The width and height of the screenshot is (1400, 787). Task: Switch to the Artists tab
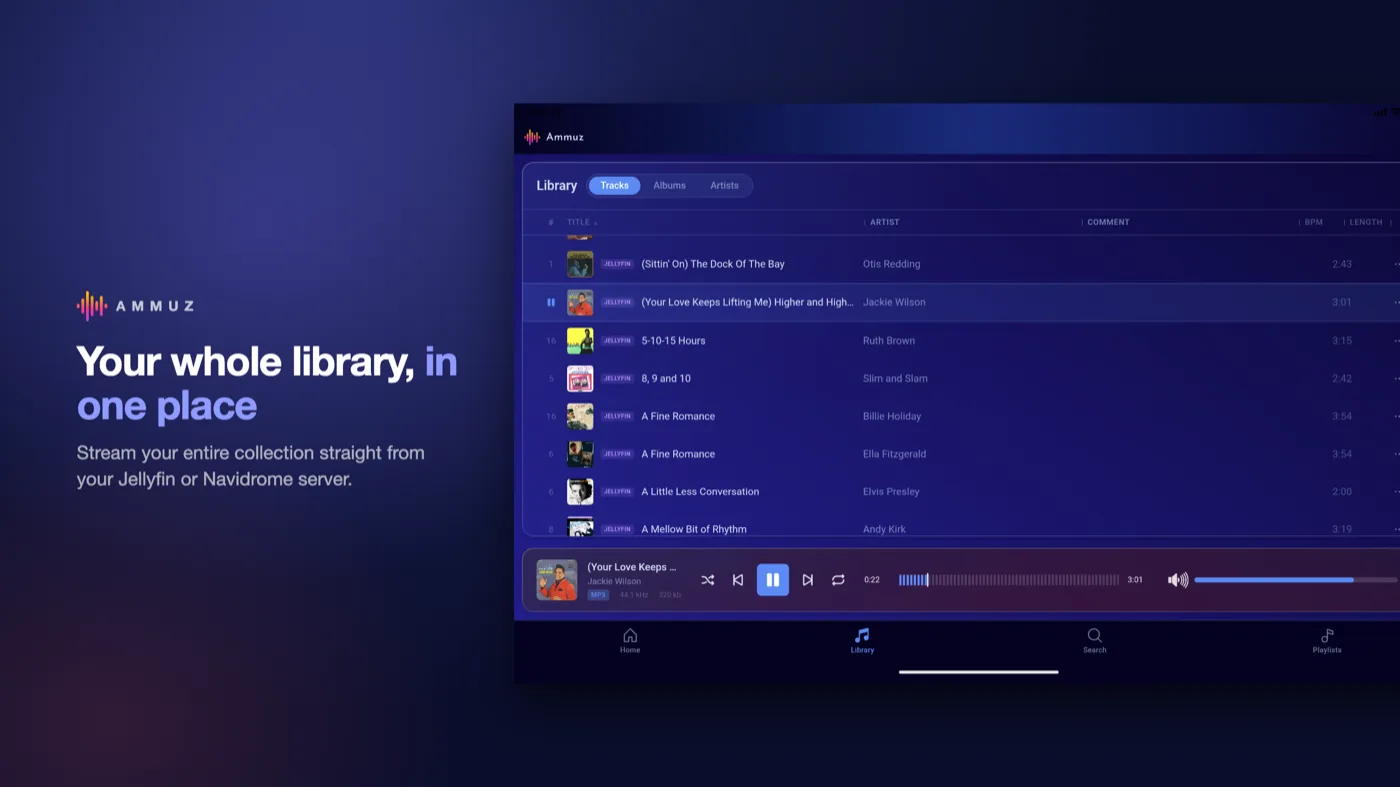[x=724, y=185]
